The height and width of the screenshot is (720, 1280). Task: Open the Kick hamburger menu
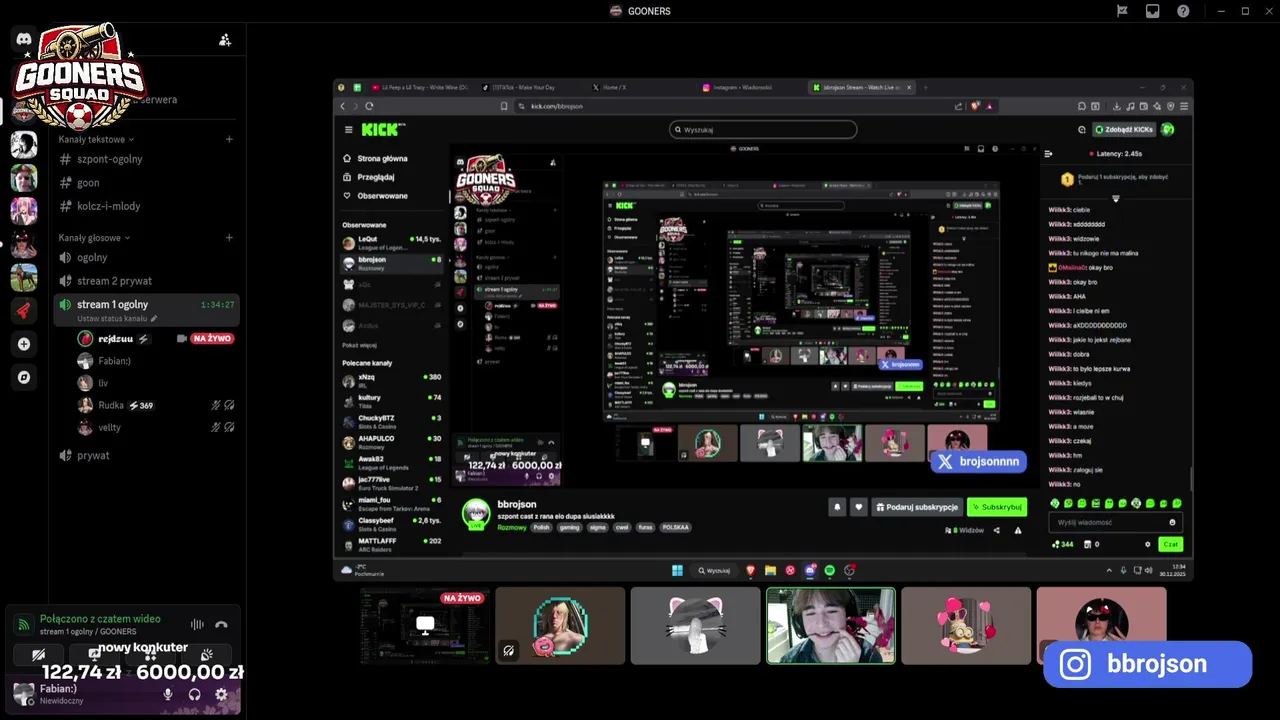click(348, 129)
